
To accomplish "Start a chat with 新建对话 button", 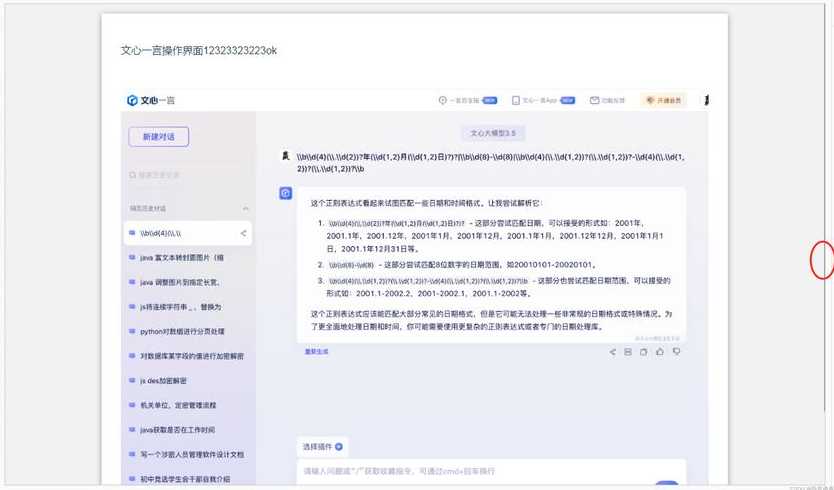I will (x=159, y=137).
